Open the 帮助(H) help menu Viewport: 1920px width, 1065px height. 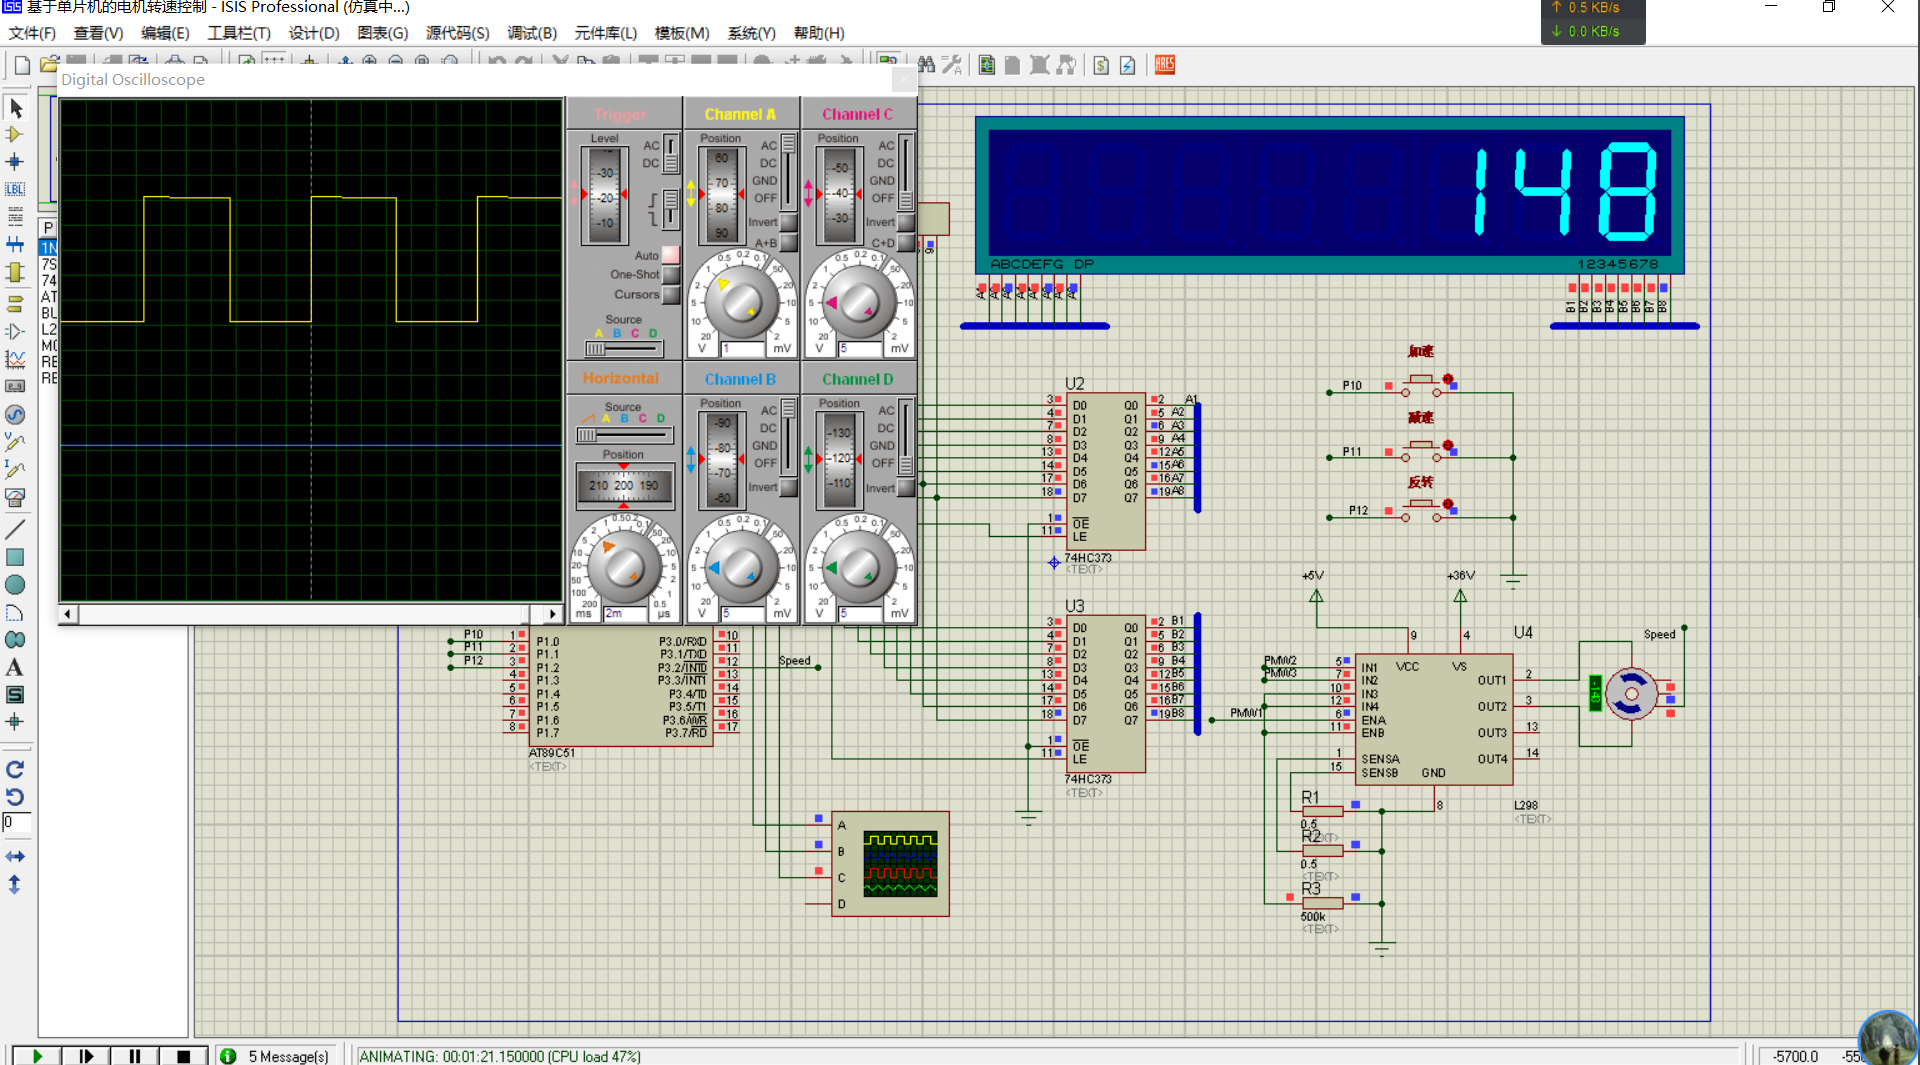[x=819, y=33]
